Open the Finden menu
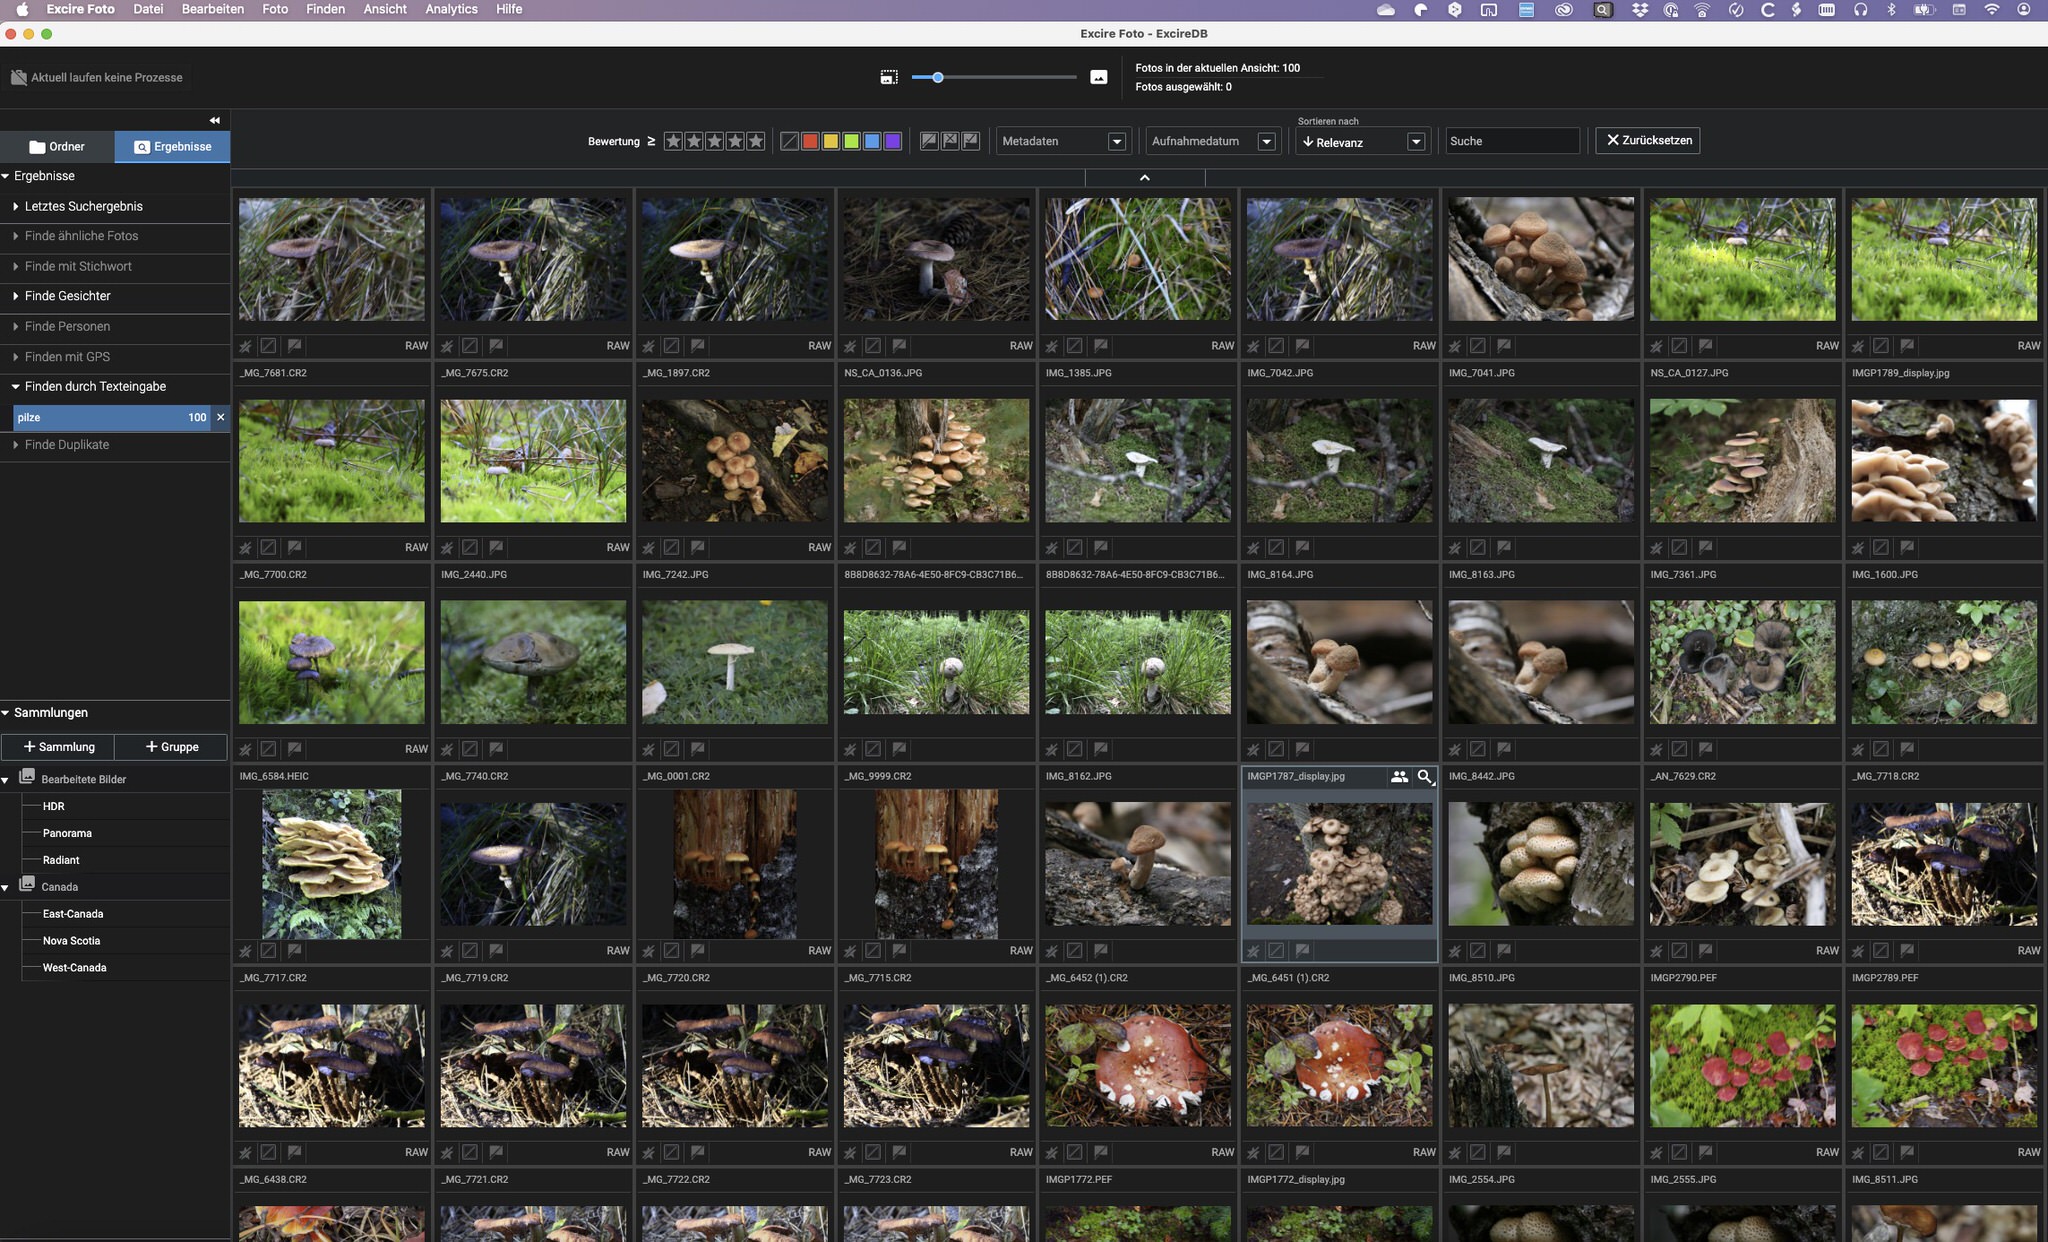 [x=325, y=9]
